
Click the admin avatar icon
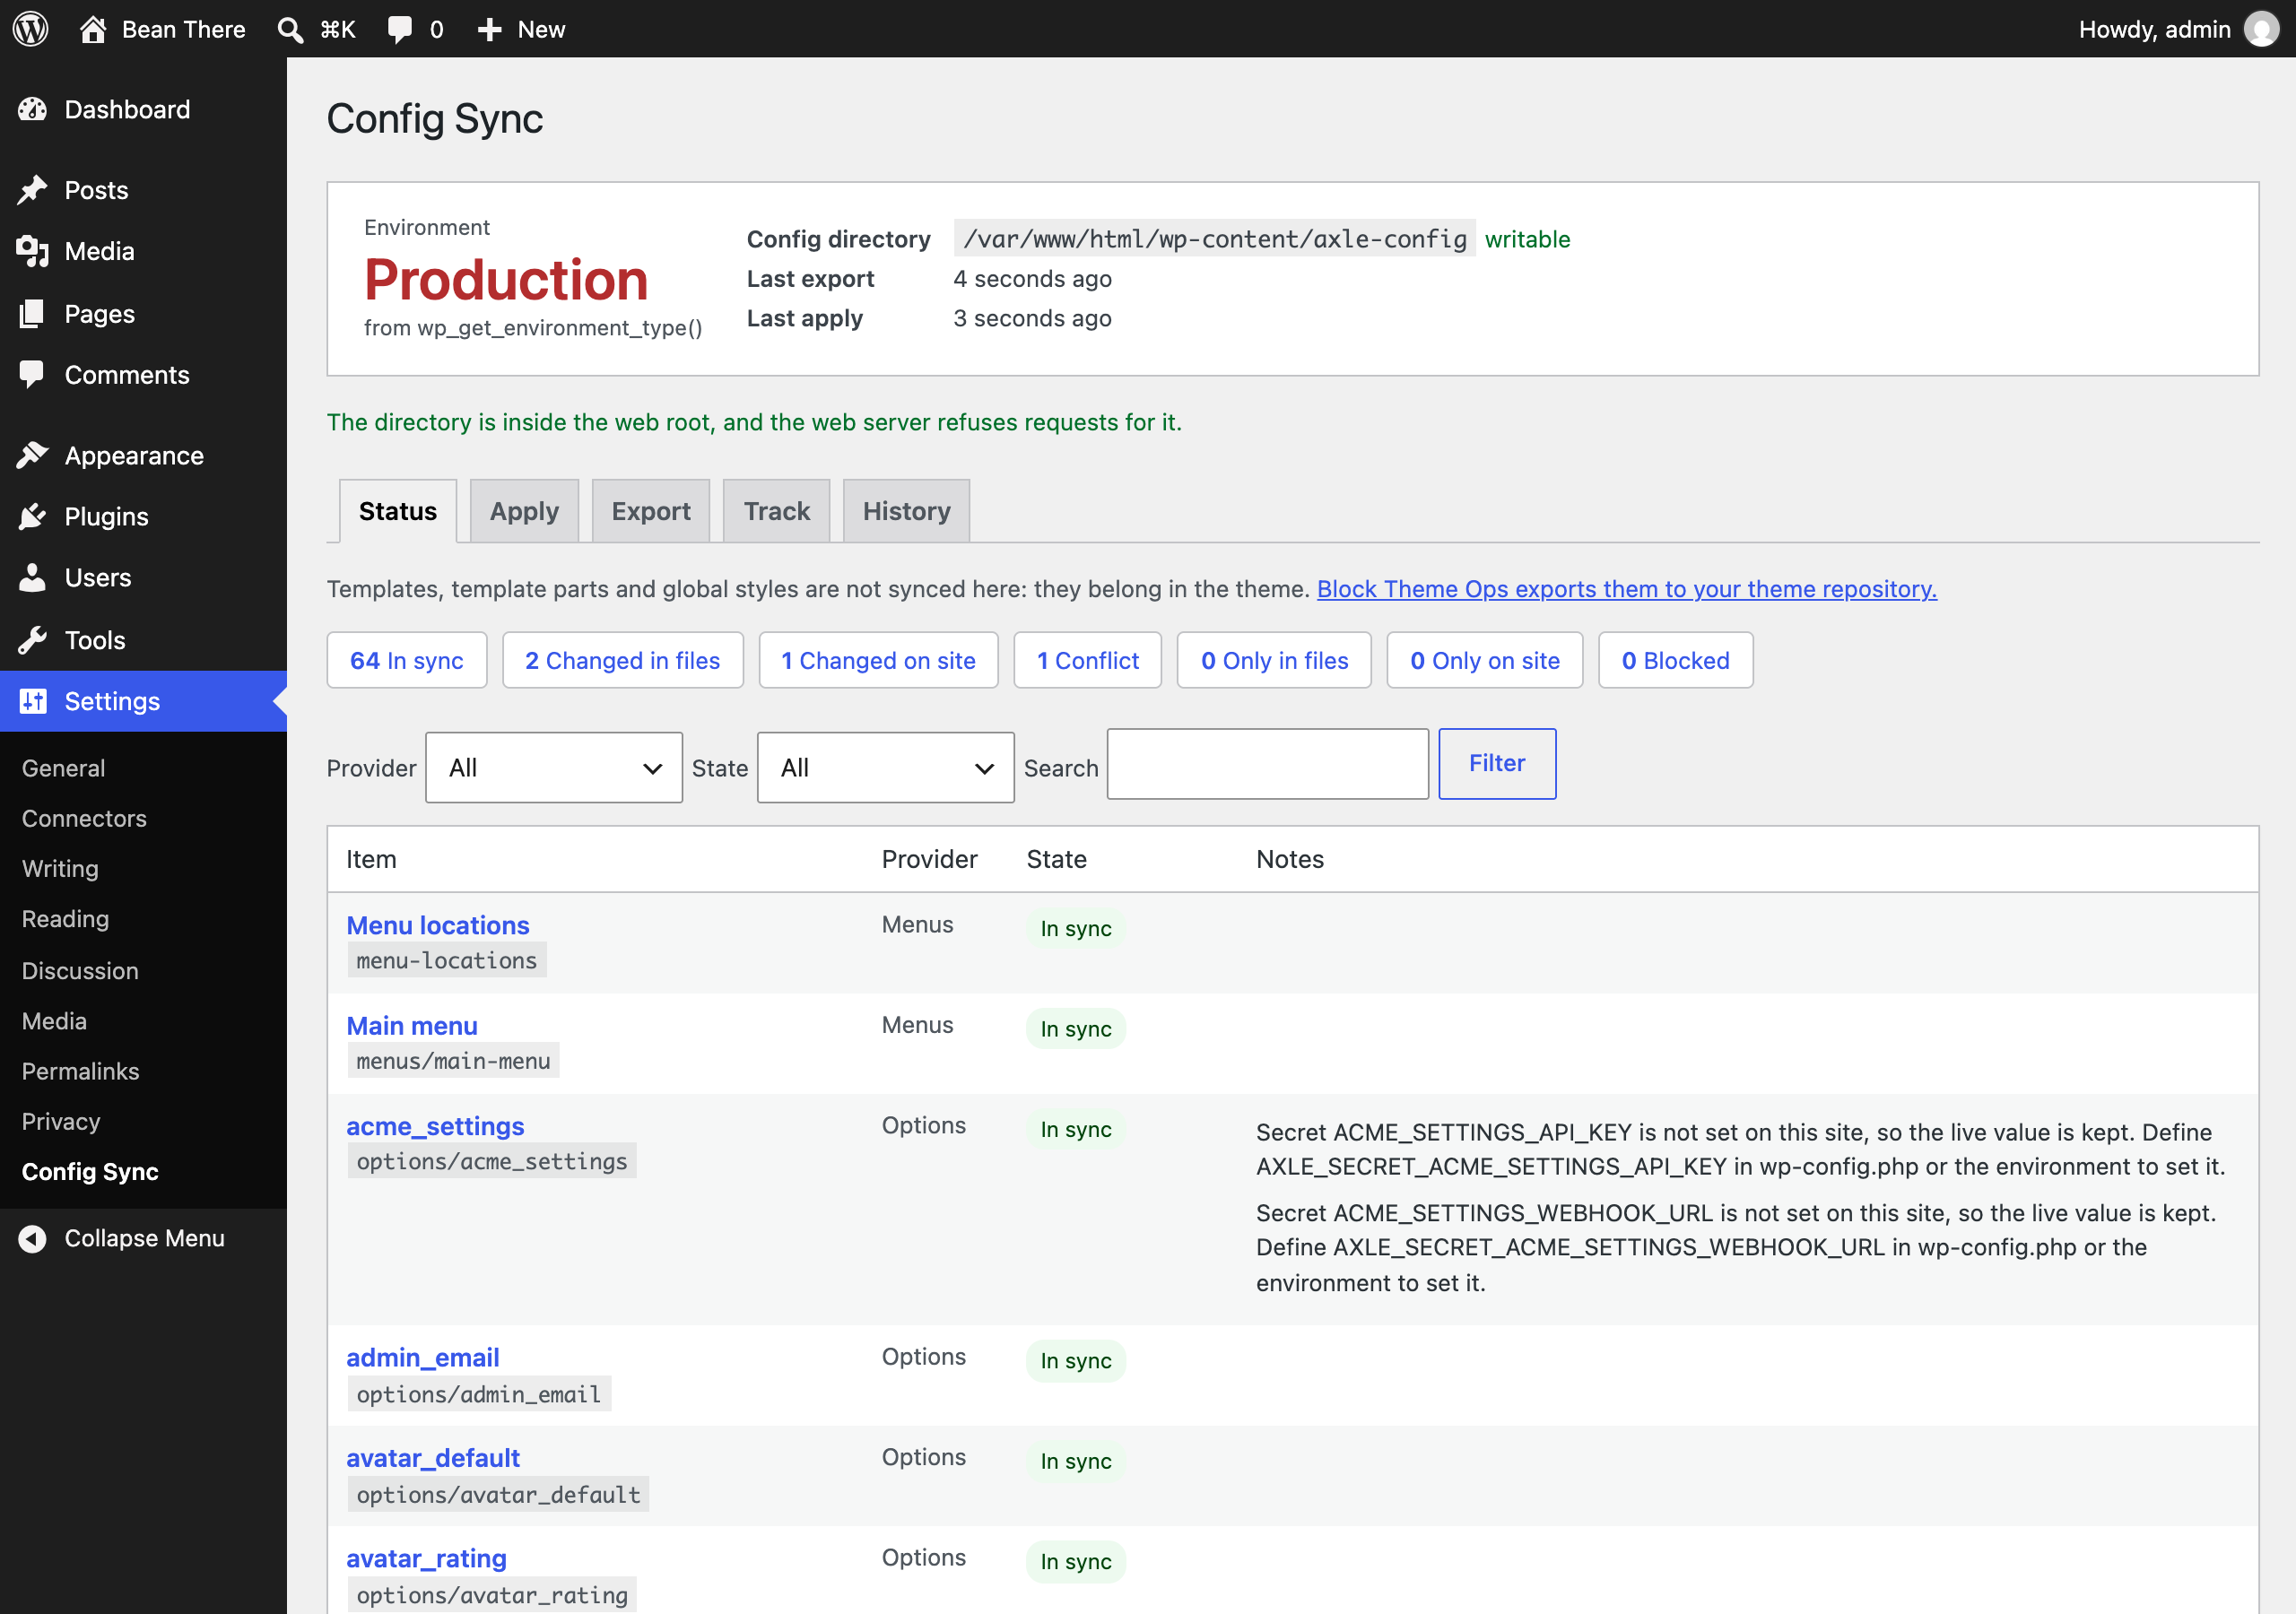tap(2261, 29)
